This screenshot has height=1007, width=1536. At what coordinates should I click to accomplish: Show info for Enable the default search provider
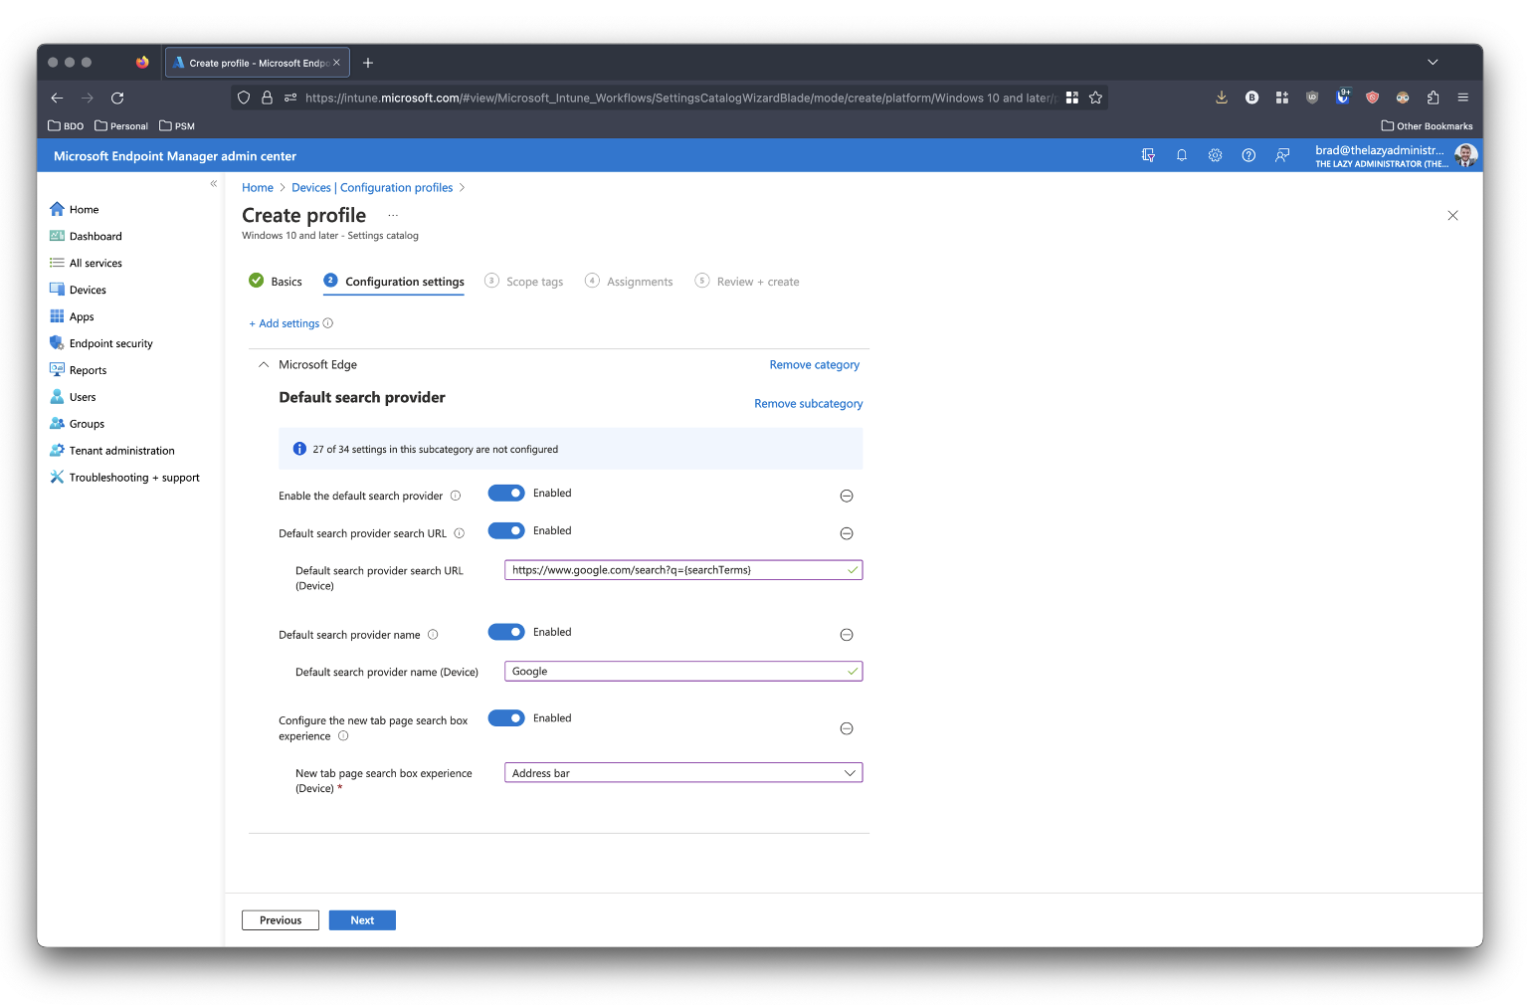(x=456, y=497)
